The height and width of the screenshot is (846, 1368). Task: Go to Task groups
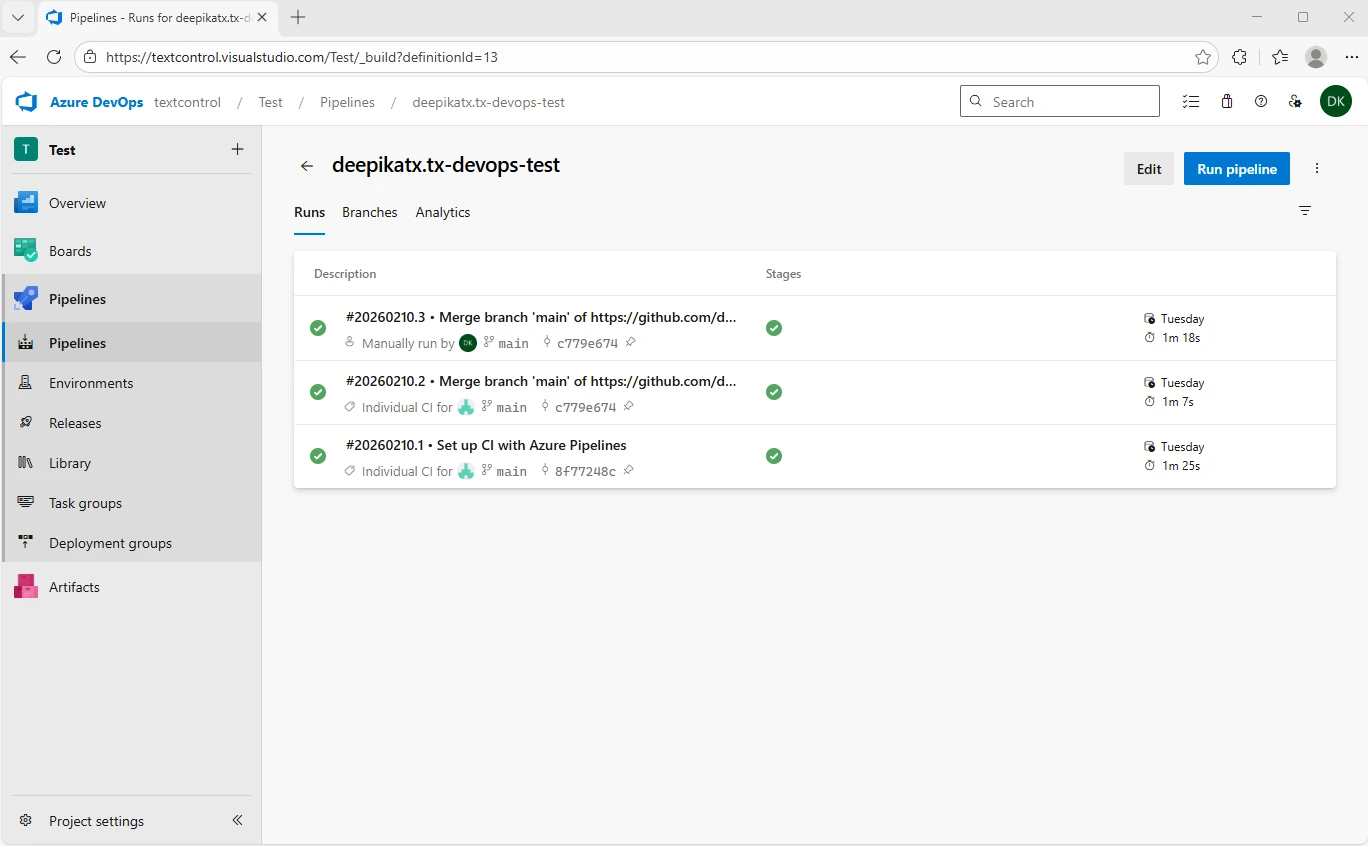click(x=84, y=502)
